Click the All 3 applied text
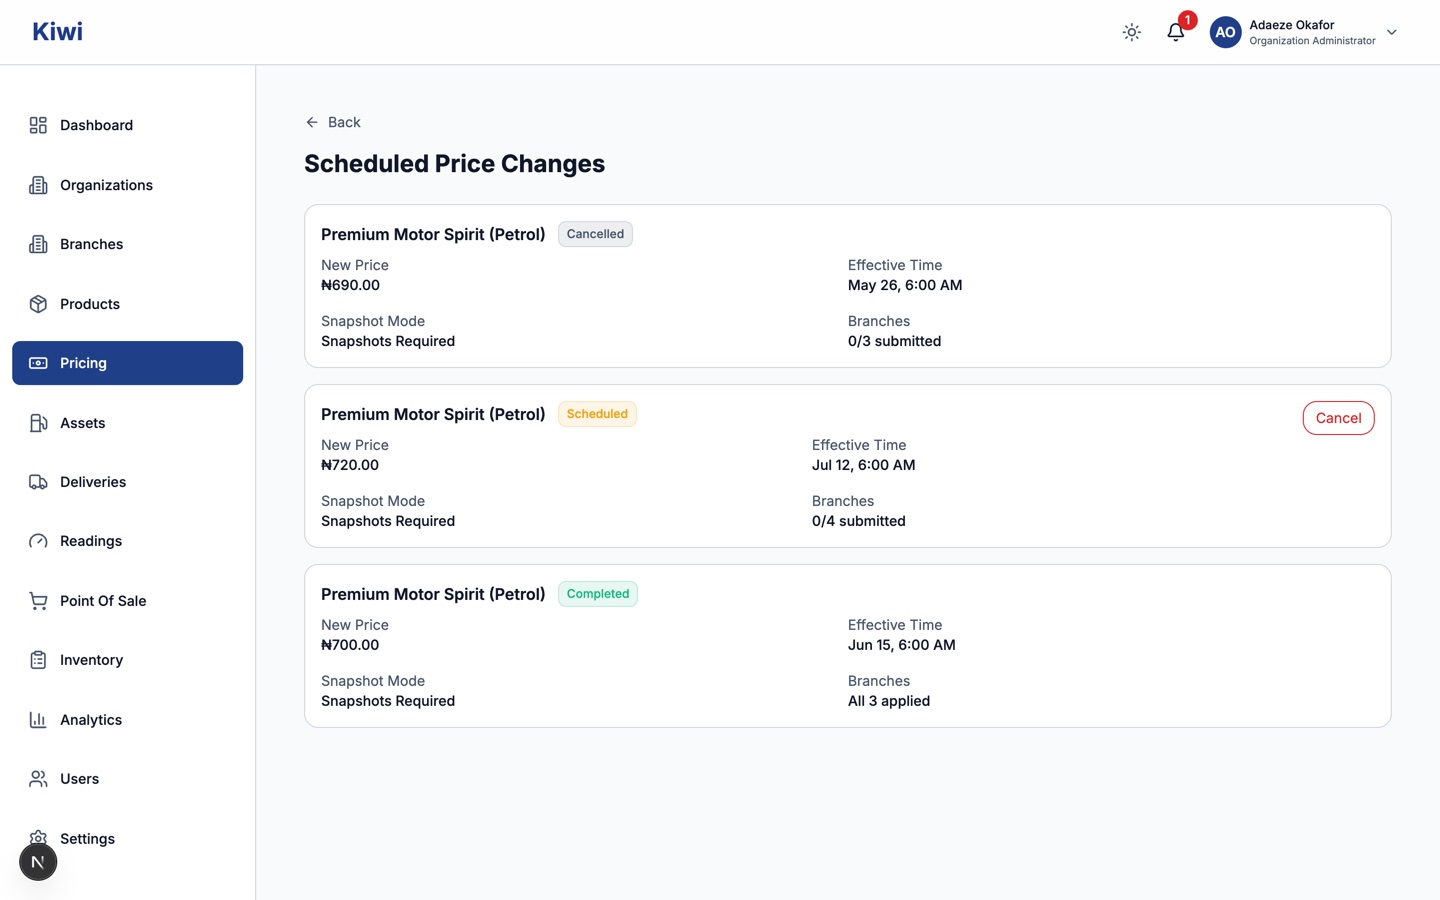Viewport: 1440px width, 900px height. coord(889,701)
